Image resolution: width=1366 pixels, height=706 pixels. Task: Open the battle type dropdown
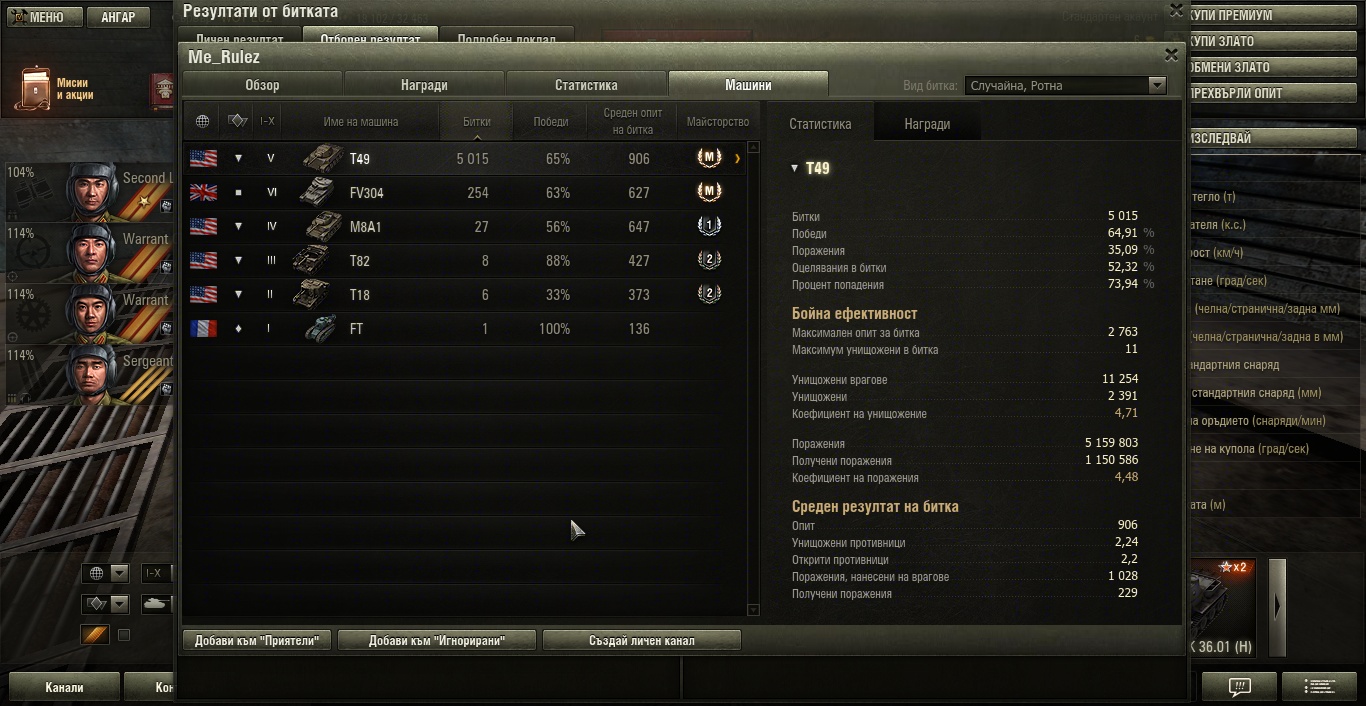[x=1066, y=85]
